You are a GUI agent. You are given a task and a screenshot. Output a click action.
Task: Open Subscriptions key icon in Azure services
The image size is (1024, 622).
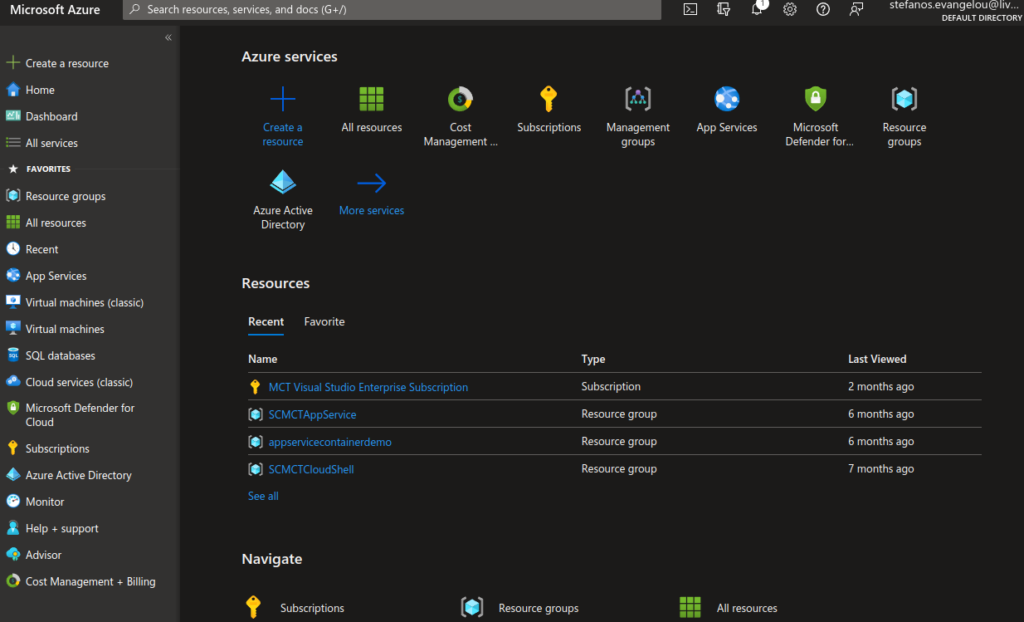[x=549, y=99]
